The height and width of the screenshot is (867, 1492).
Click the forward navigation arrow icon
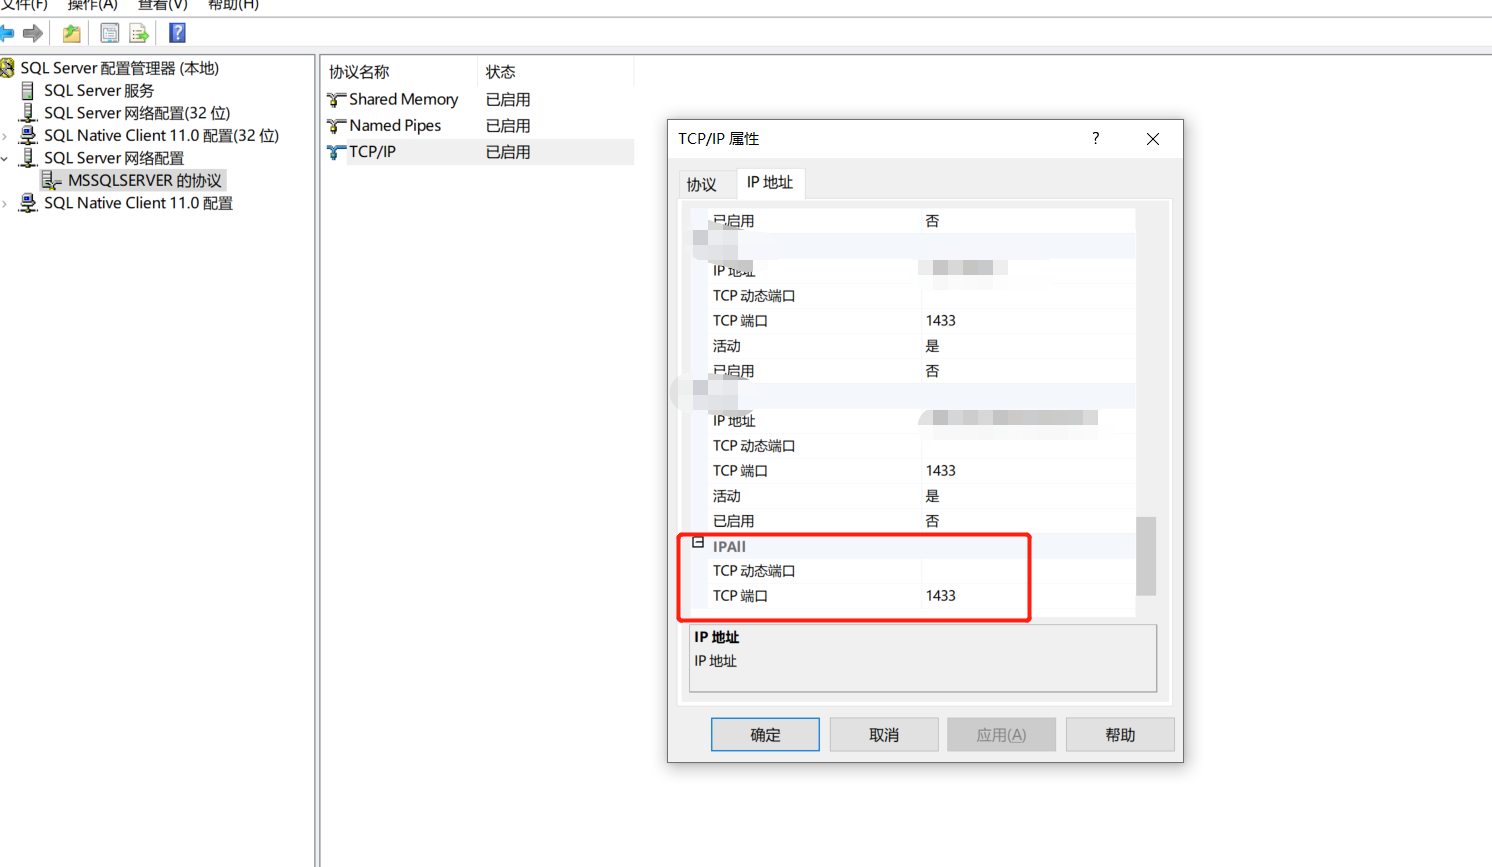pyautogui.click(x=33, y=33)
